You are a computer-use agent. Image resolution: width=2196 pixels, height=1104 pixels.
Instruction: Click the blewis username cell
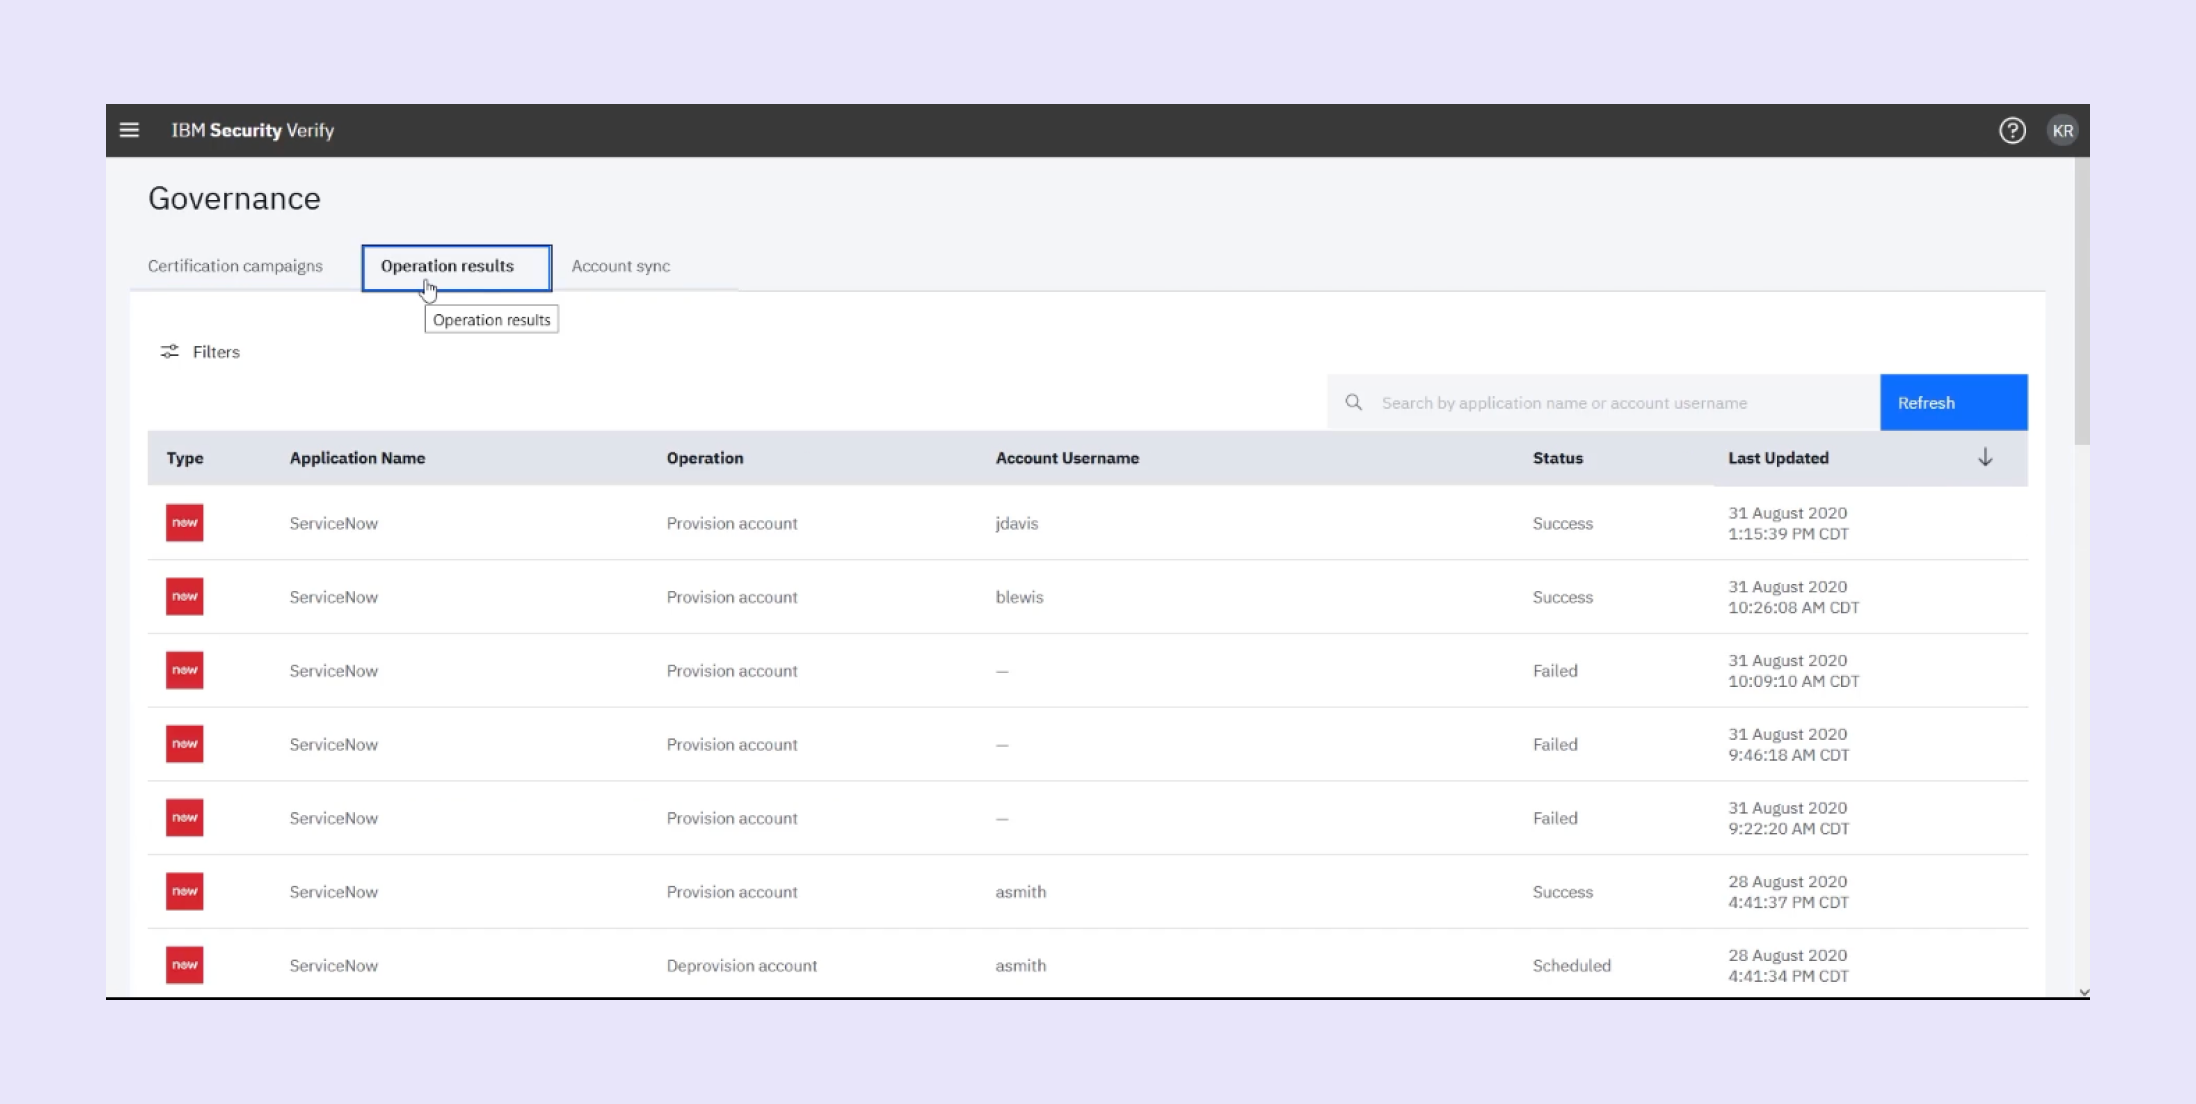coord(1019,597)
